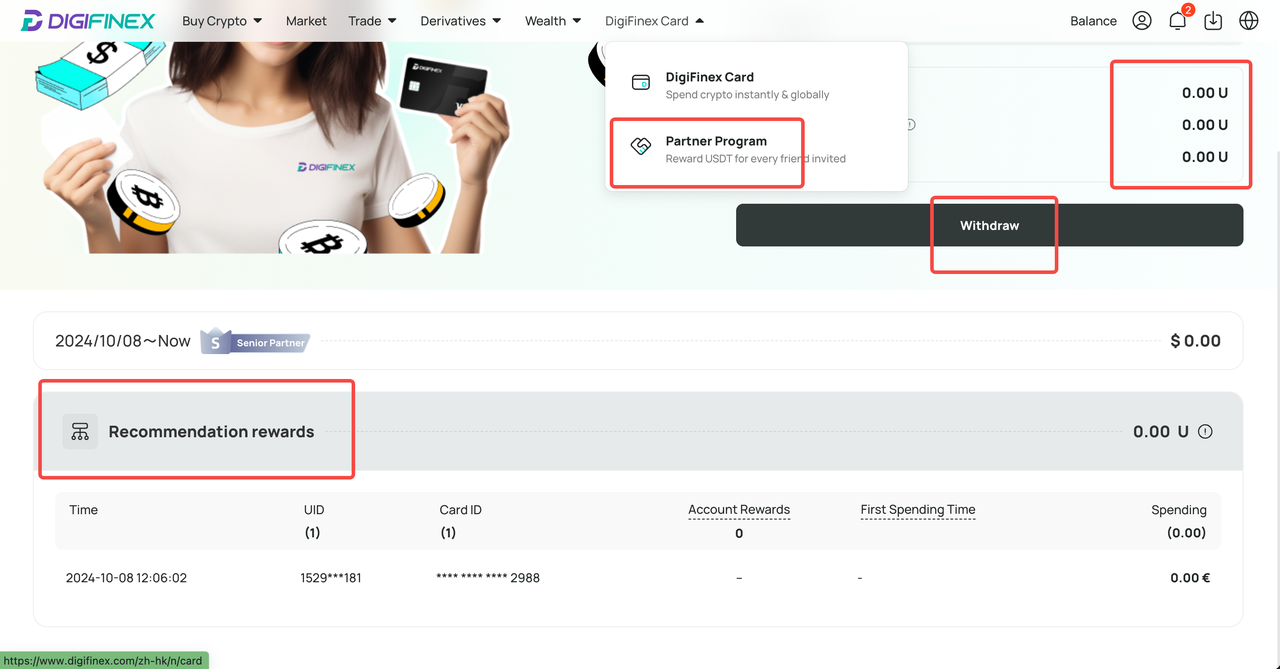Open the Balance link
Screen dimensions: 1280x669
pyautogui.click(x=1093, y=21)
